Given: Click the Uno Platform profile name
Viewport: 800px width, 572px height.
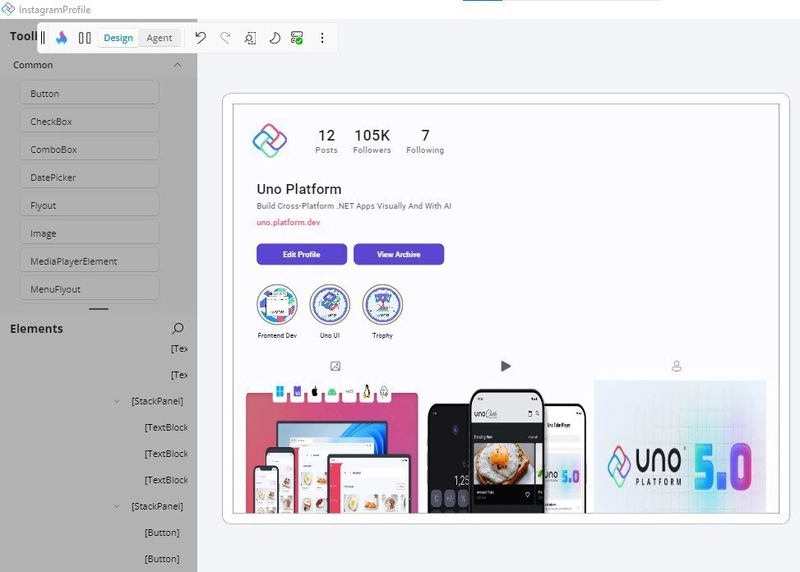Looking at the screenshot, I should point(299,189).
